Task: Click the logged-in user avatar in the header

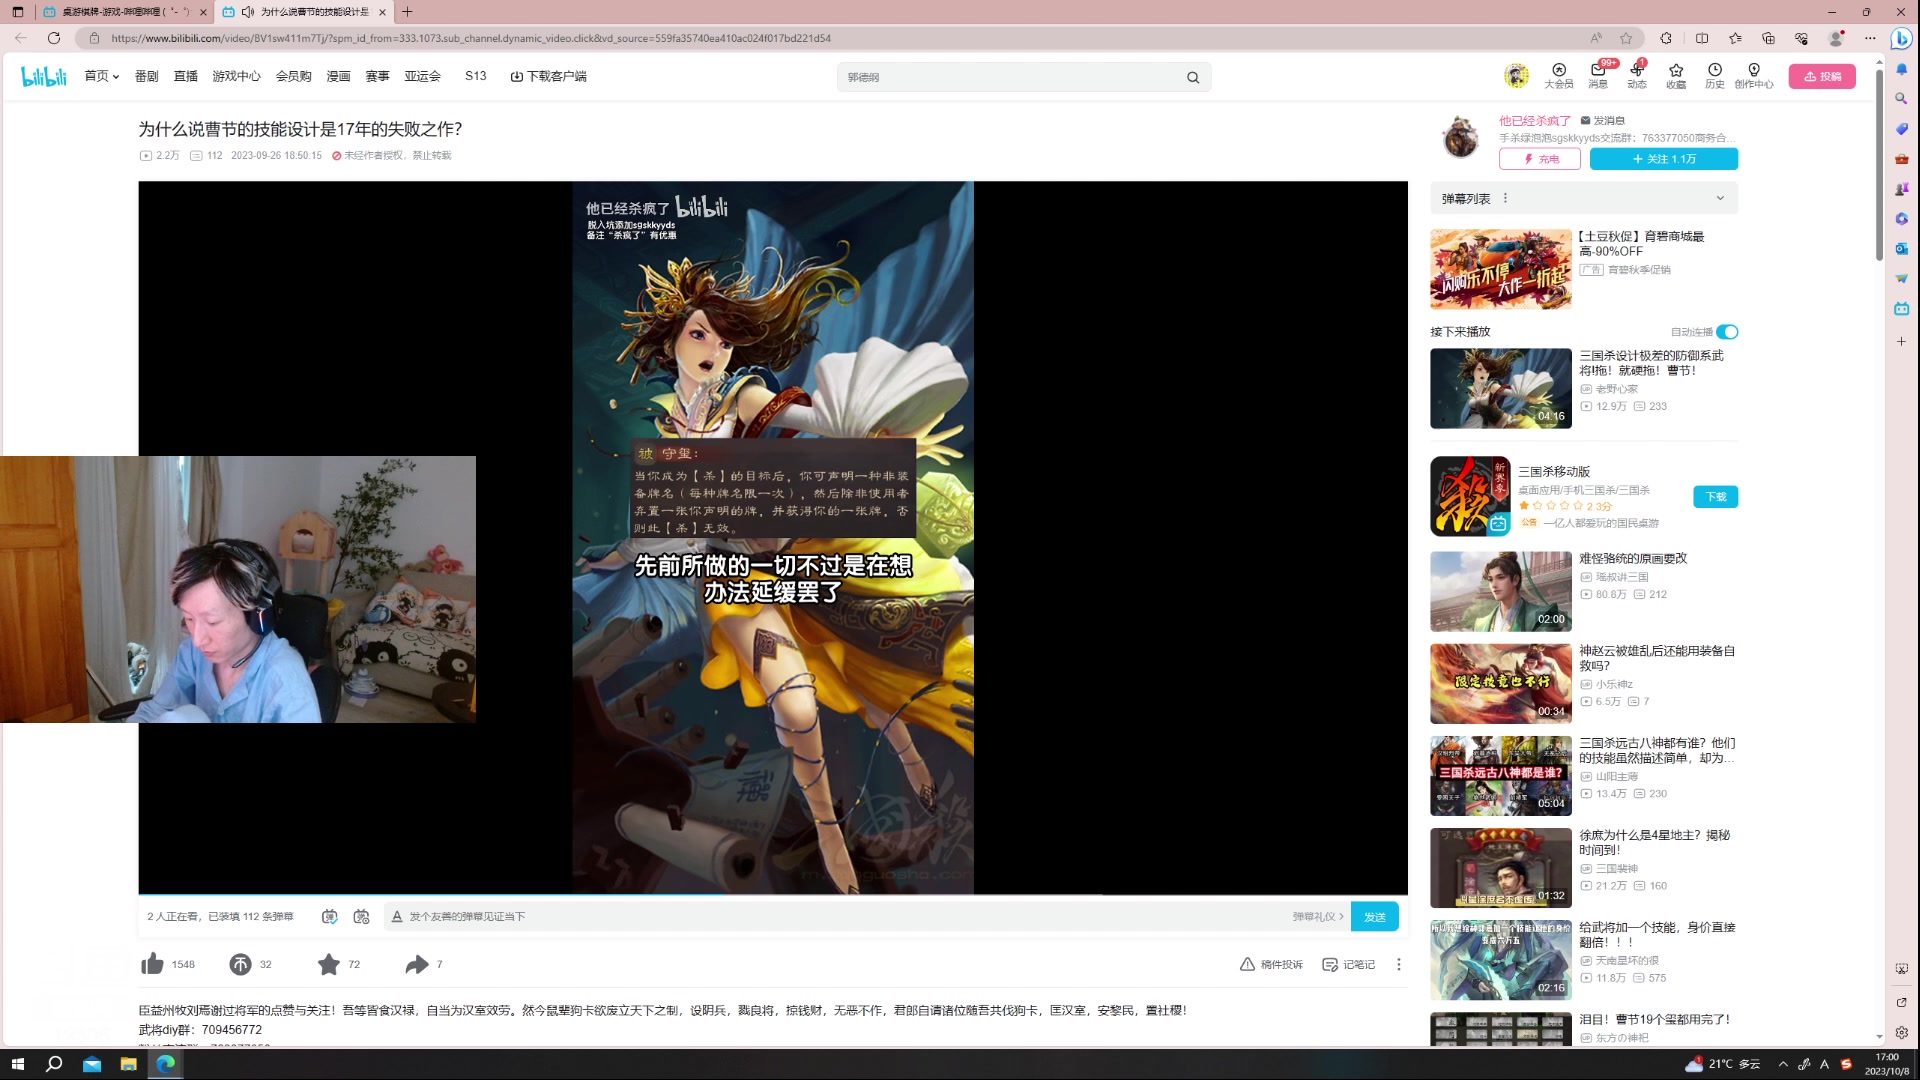Action: 1516,76
